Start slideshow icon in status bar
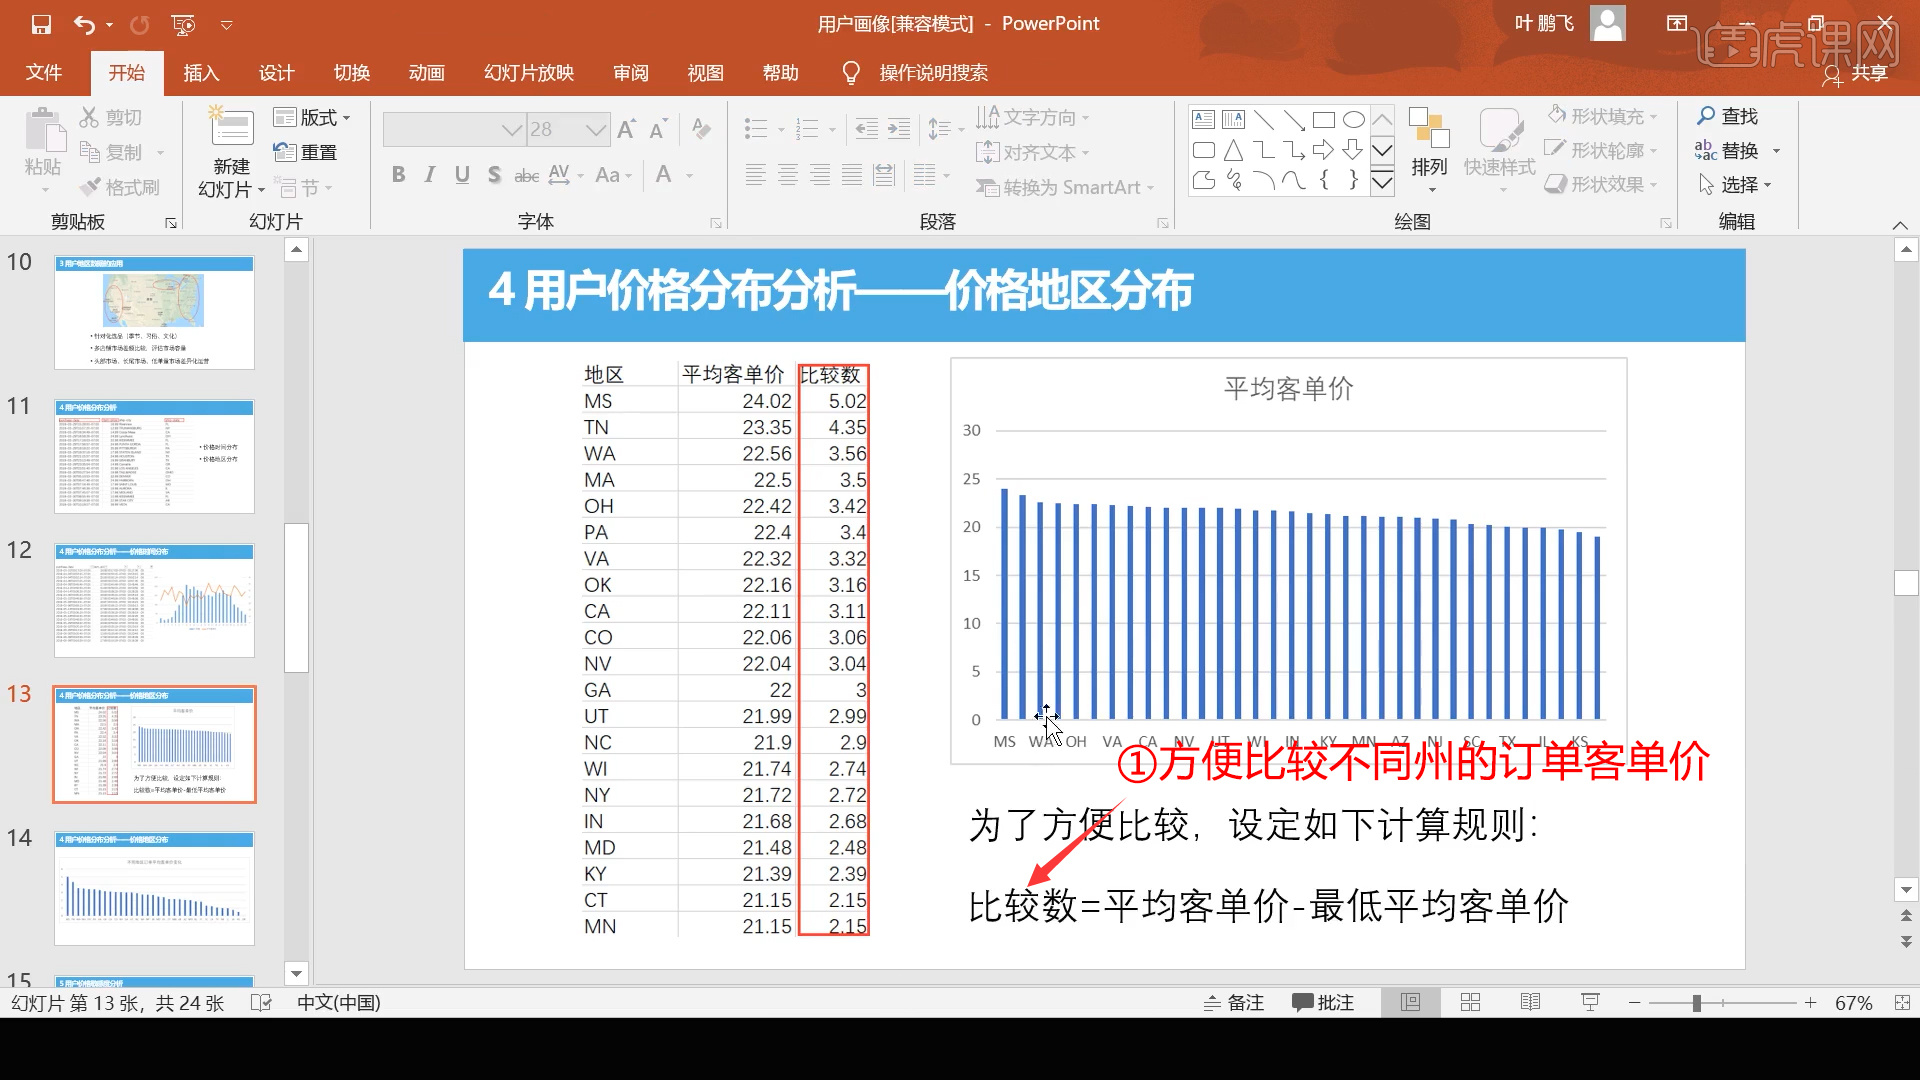The width and height of the screenshot is (1920, 1080). 1590,1003
